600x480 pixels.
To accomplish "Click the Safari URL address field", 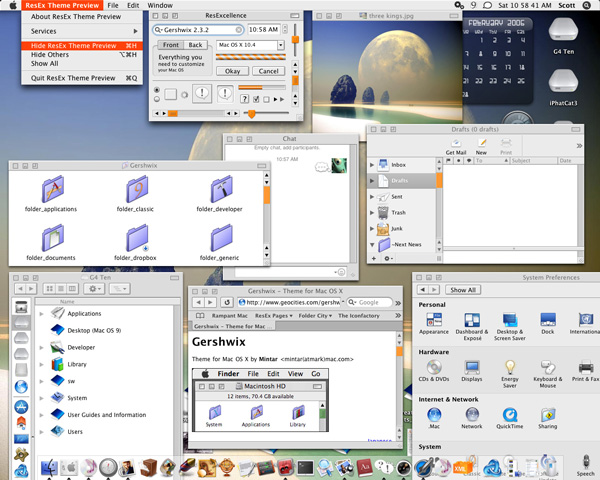I will [x=290, y=302].
